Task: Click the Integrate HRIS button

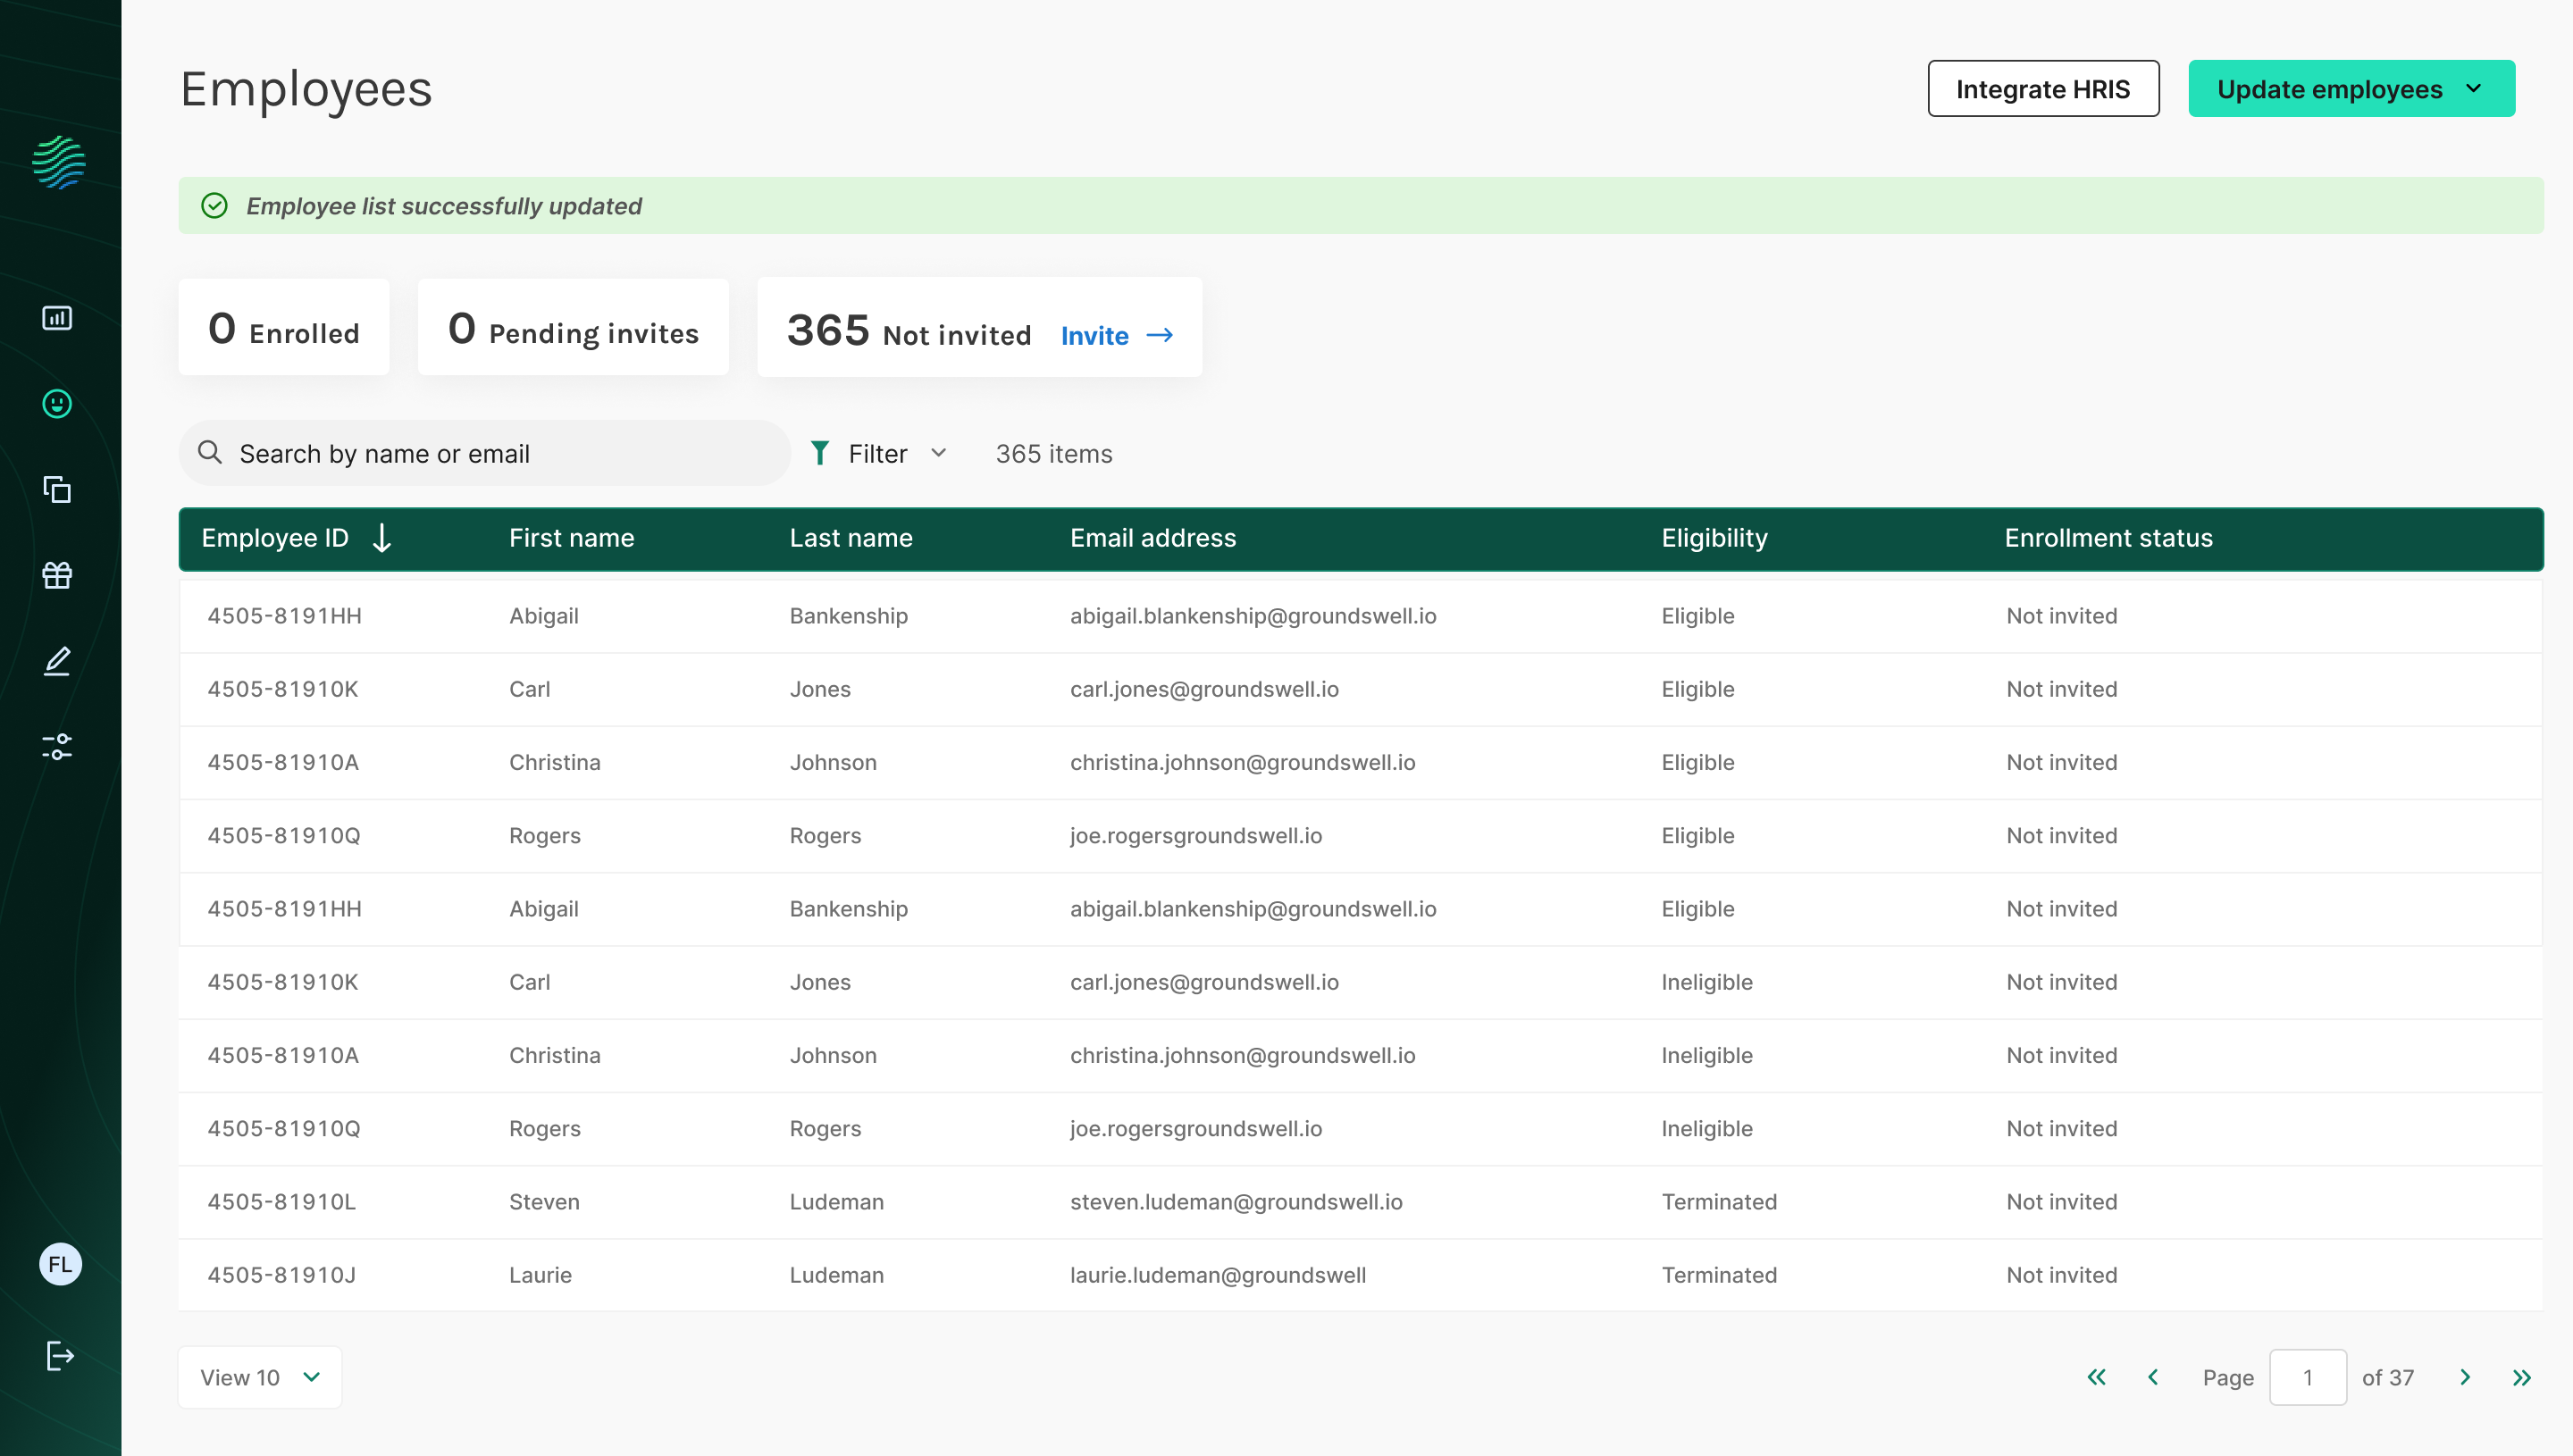Action: click(2042, 89)
